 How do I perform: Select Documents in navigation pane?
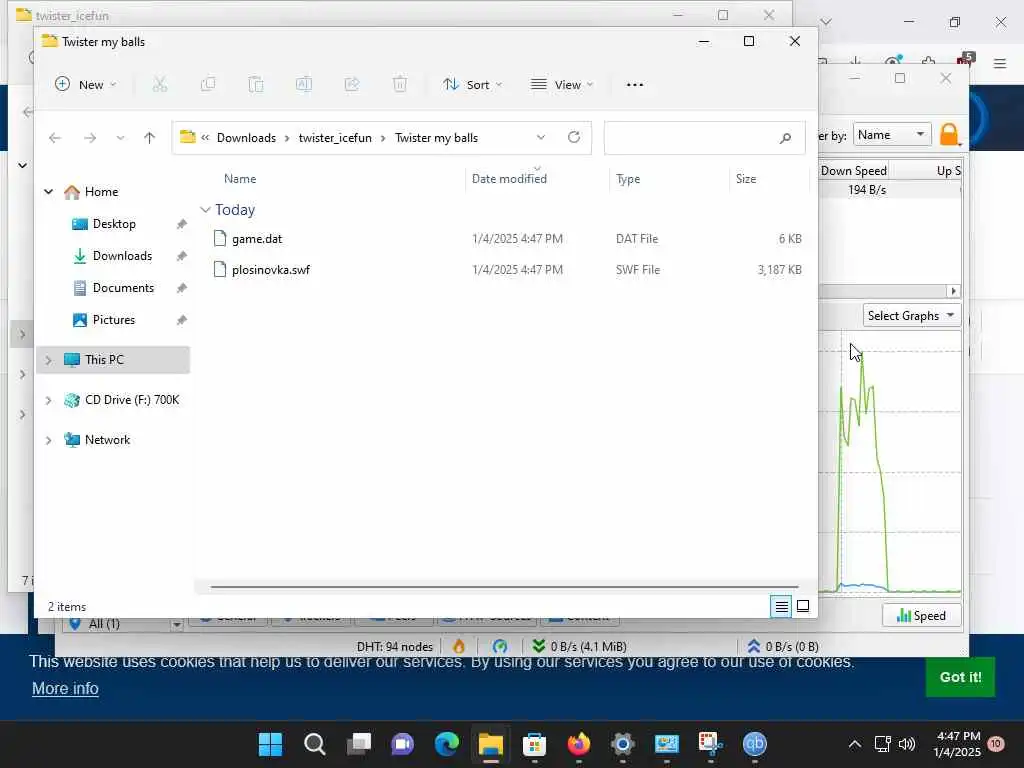point(123,288)
